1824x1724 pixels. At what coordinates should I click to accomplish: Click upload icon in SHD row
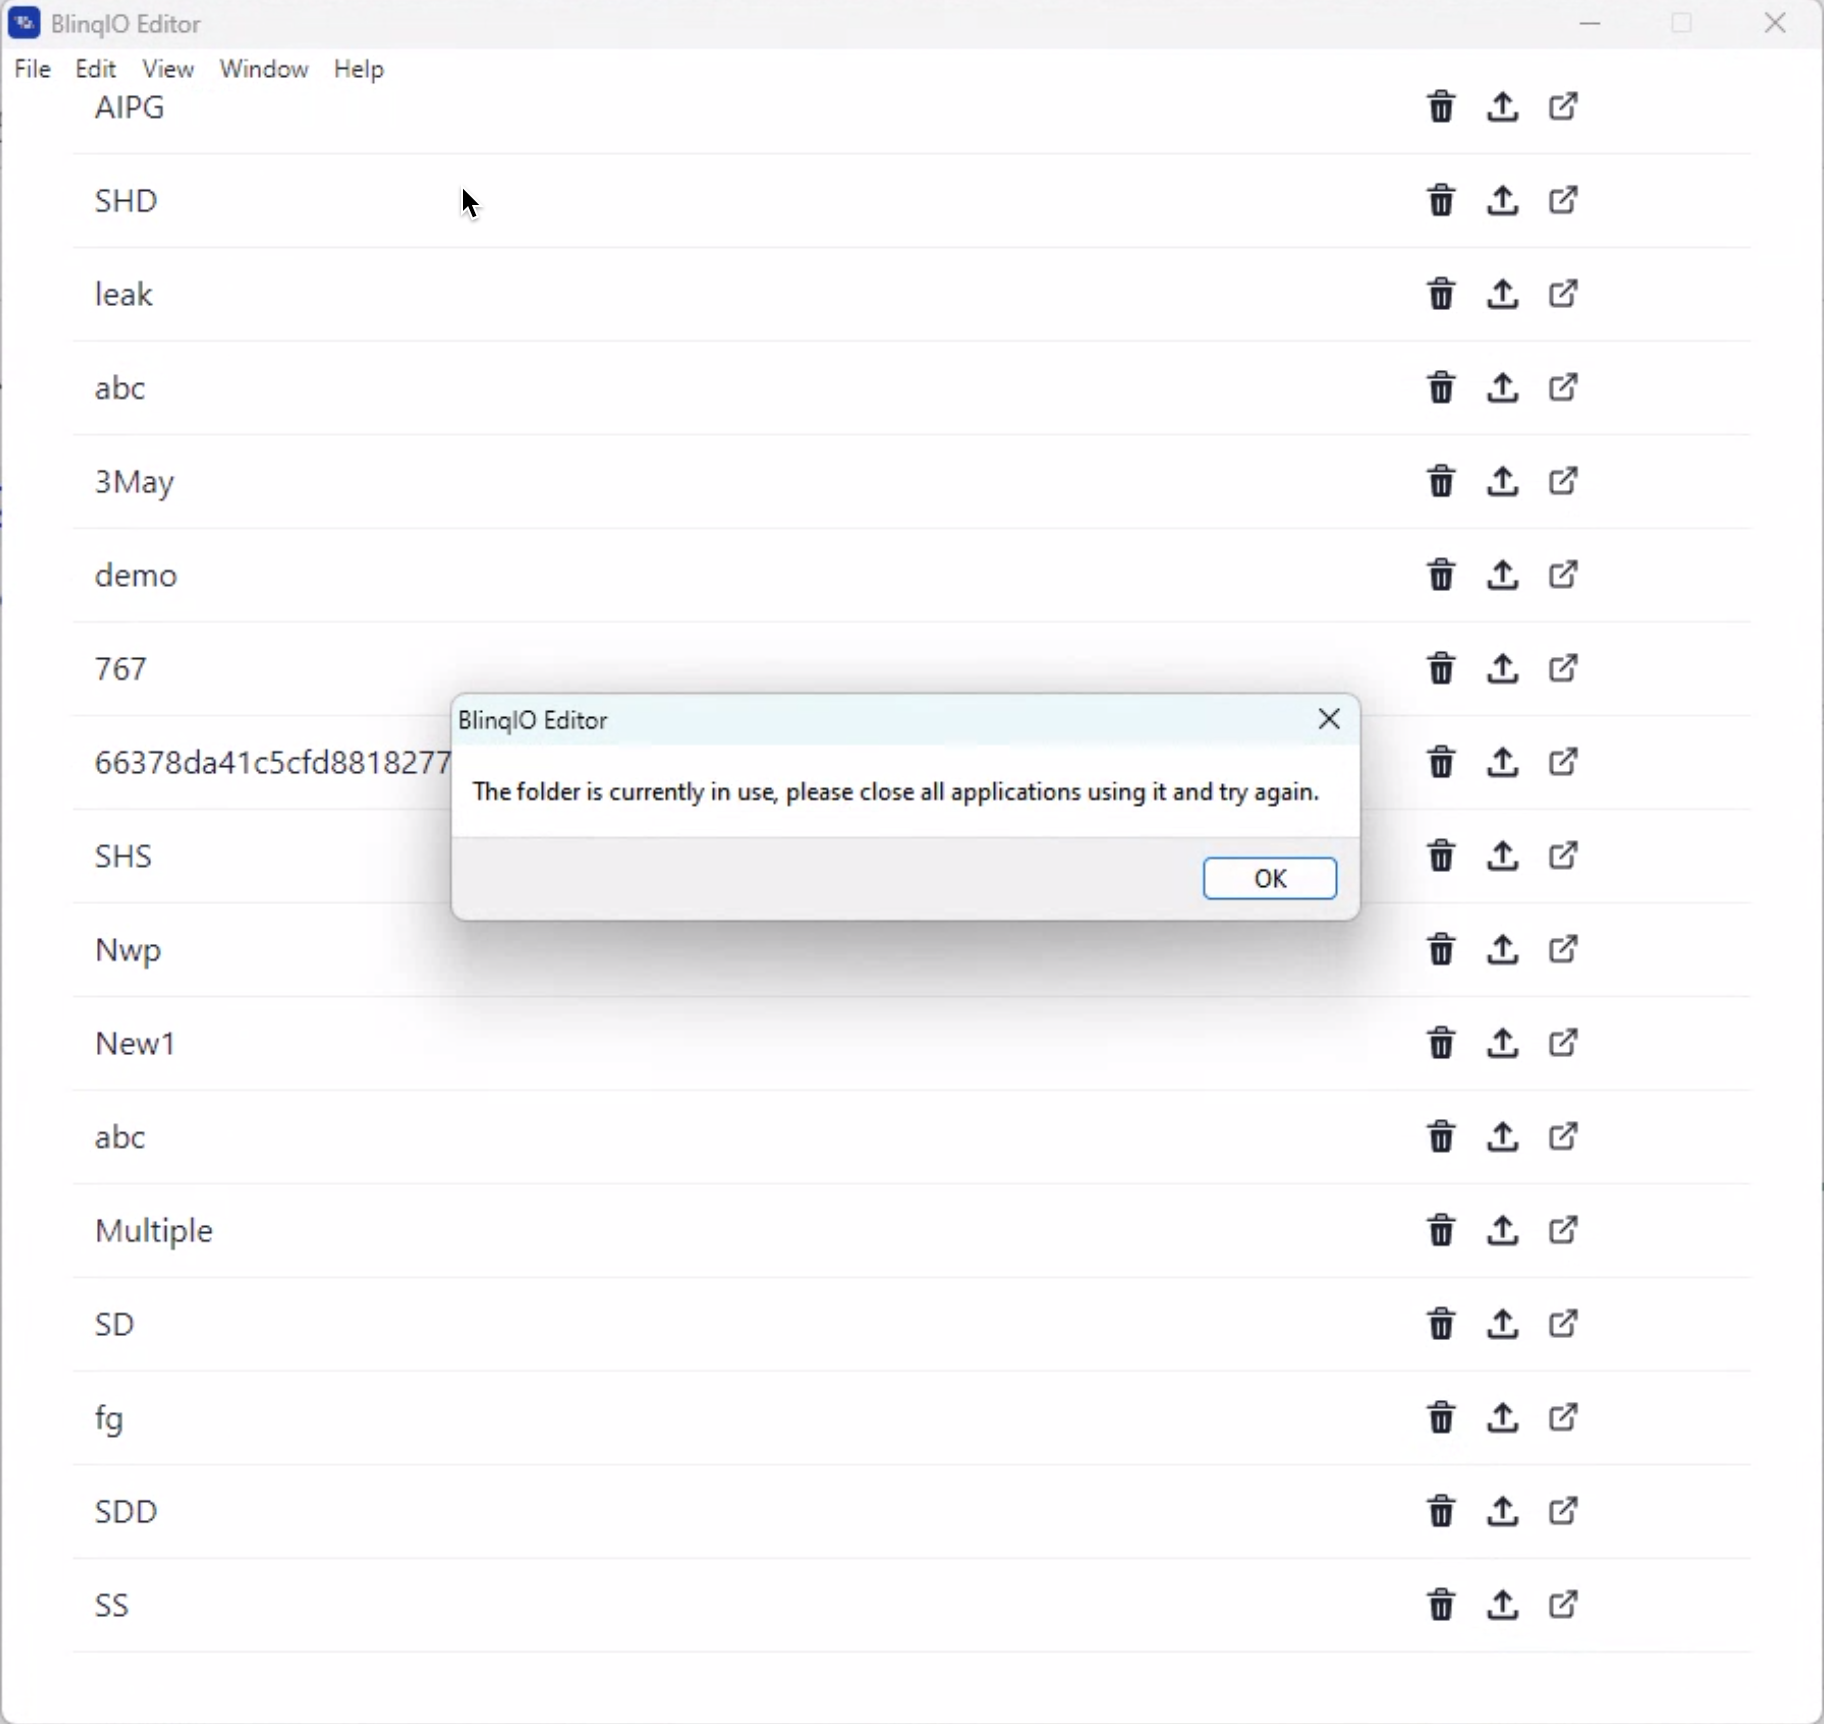(x=1502, y=201)
